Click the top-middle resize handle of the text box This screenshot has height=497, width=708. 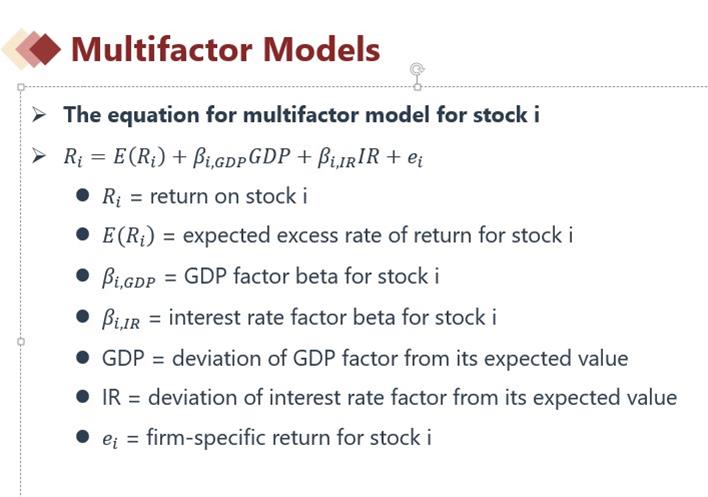418,87
